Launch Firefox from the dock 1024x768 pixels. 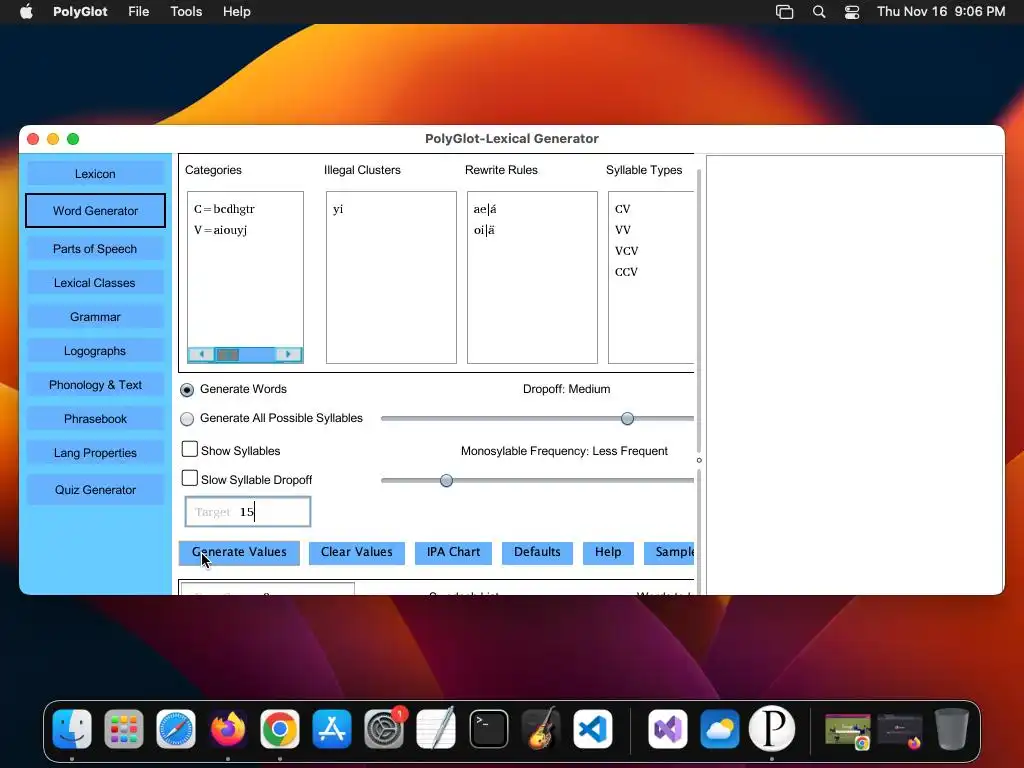tap(228, 729)
